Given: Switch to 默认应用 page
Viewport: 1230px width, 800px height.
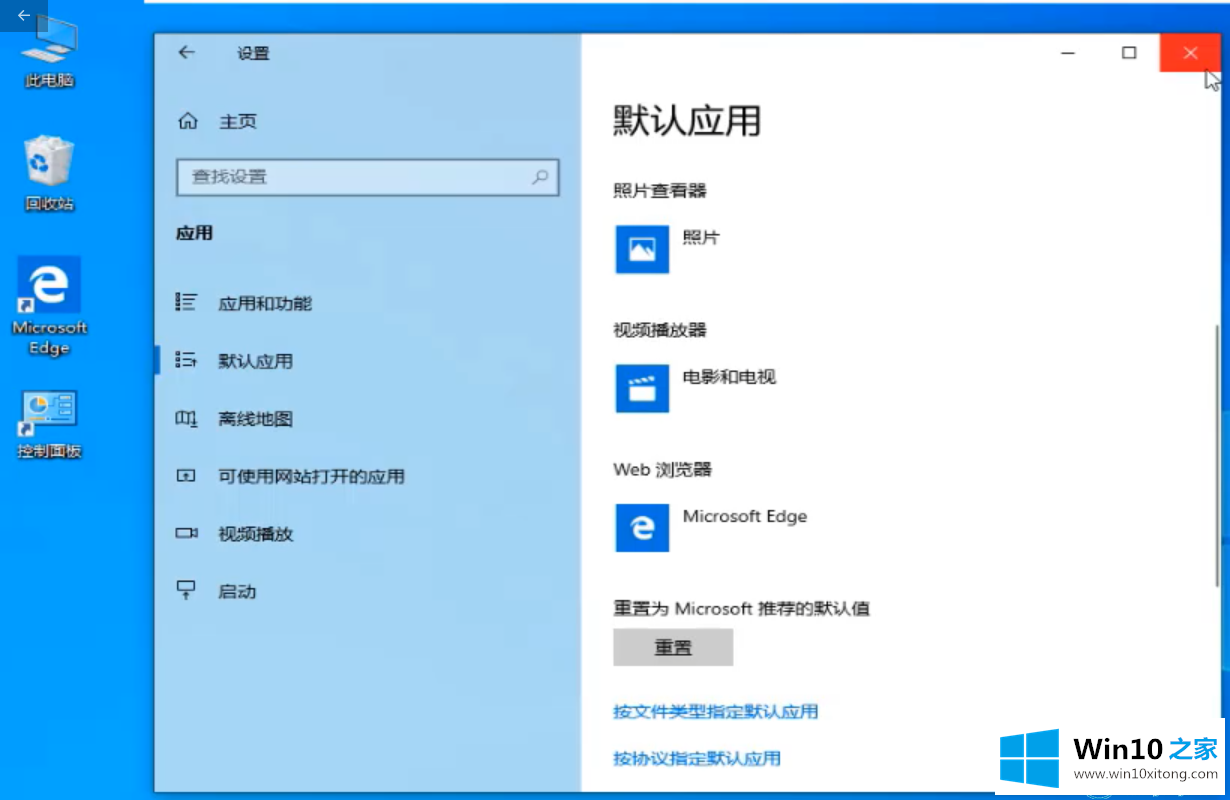Looking at the screenshot, I should [256, 361].
